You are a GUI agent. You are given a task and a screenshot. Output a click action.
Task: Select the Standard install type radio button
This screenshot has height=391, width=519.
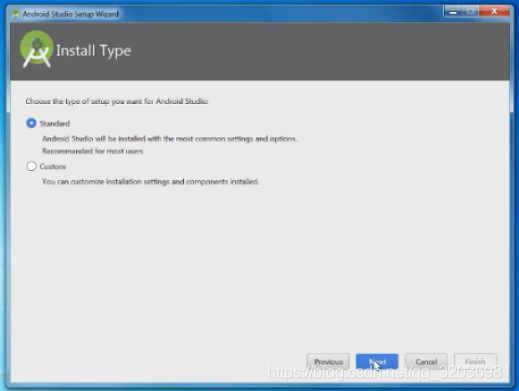click(x=31, y=123)
